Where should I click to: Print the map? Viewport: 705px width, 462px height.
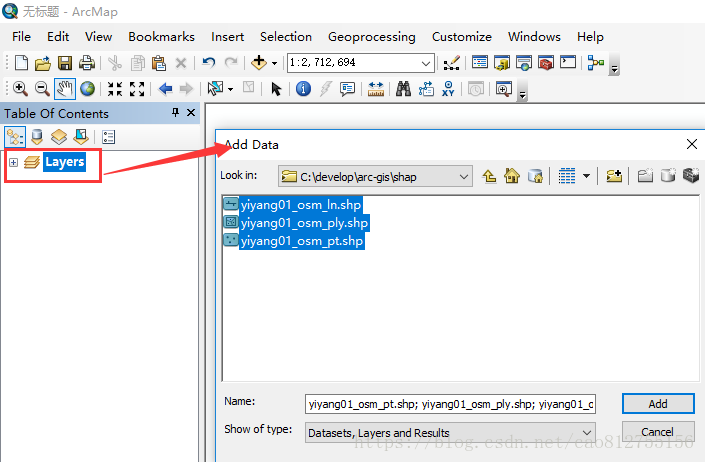pos(86,63)
